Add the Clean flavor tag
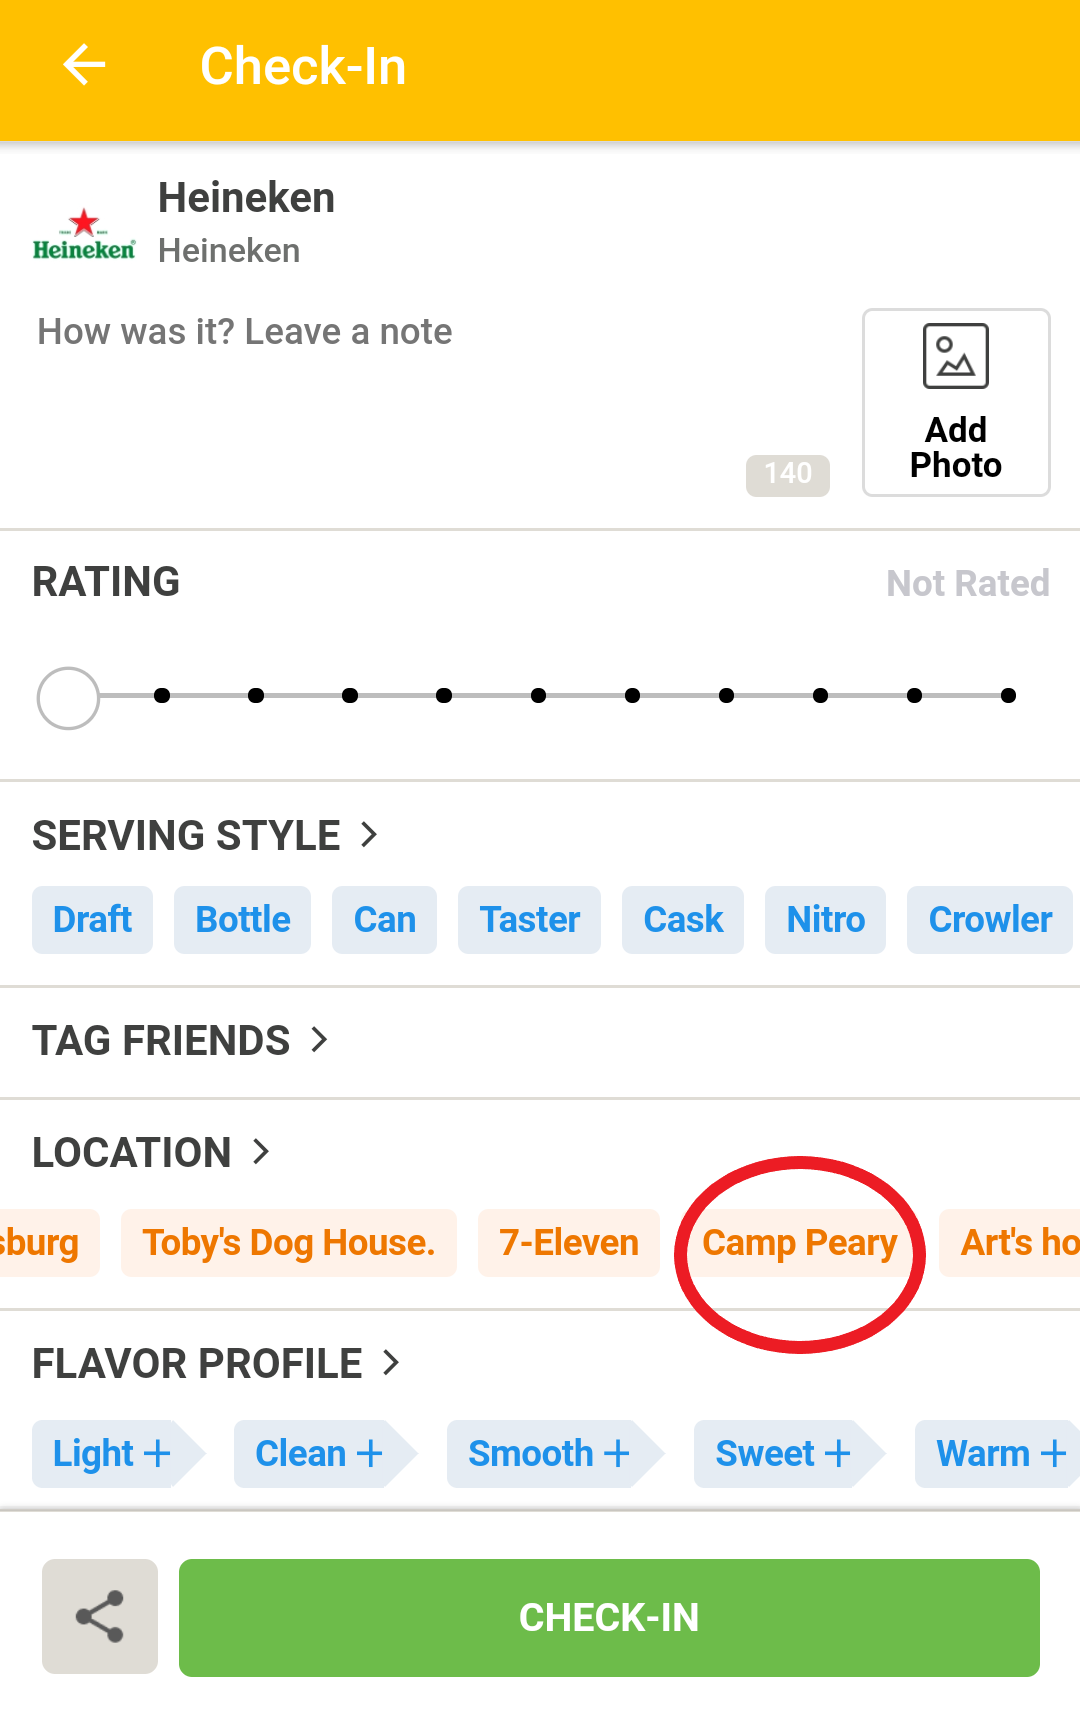Image resolution: width=1080 pixels, height=1714 pixels. (325, 1454)
